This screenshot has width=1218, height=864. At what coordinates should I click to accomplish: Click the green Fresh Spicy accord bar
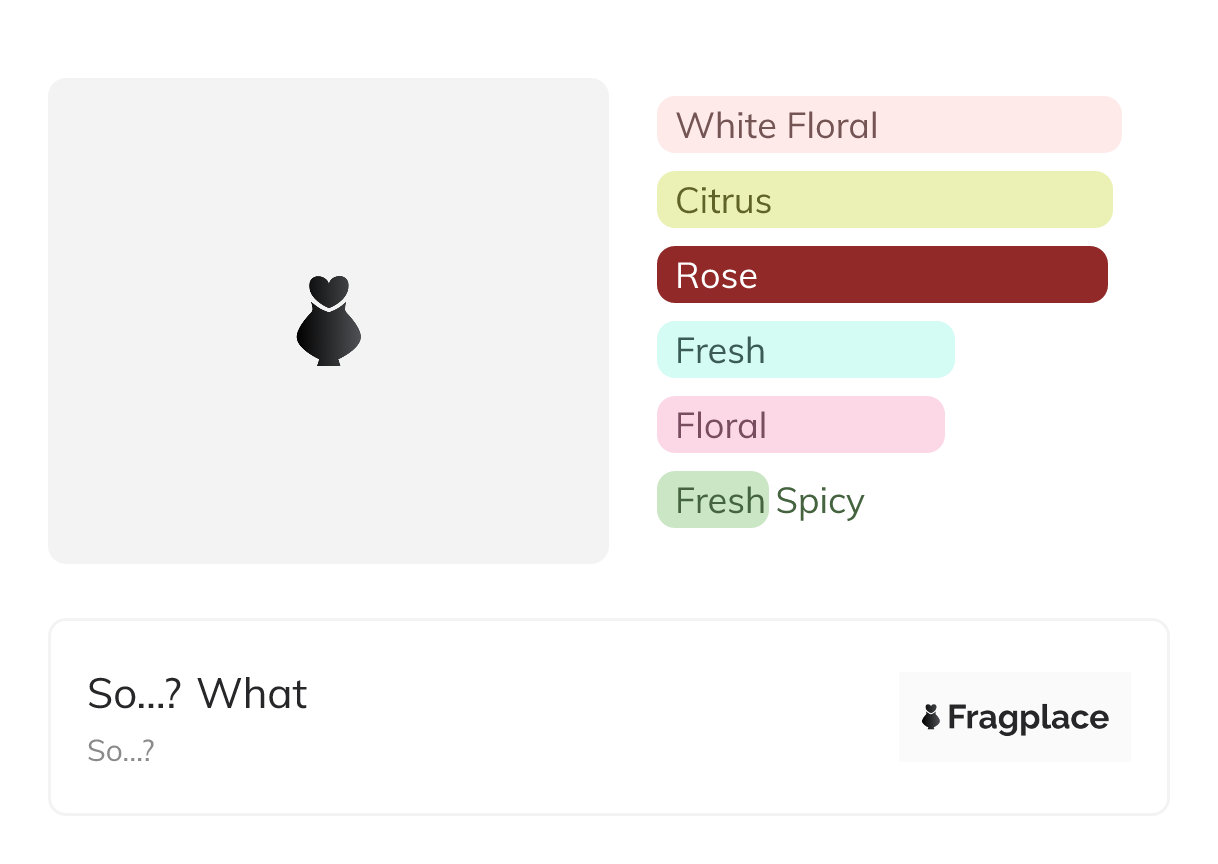tap(712, 500)
